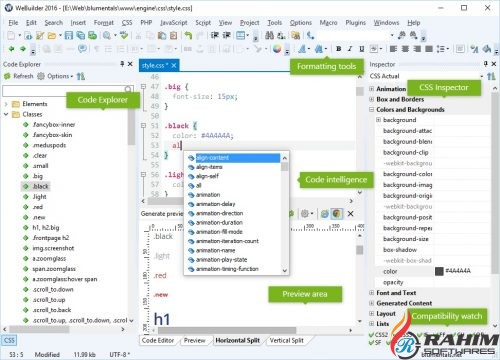Close the preview pane with X
Image resolution: width=500 pixels, height=360 pixels.
[350, 214]
